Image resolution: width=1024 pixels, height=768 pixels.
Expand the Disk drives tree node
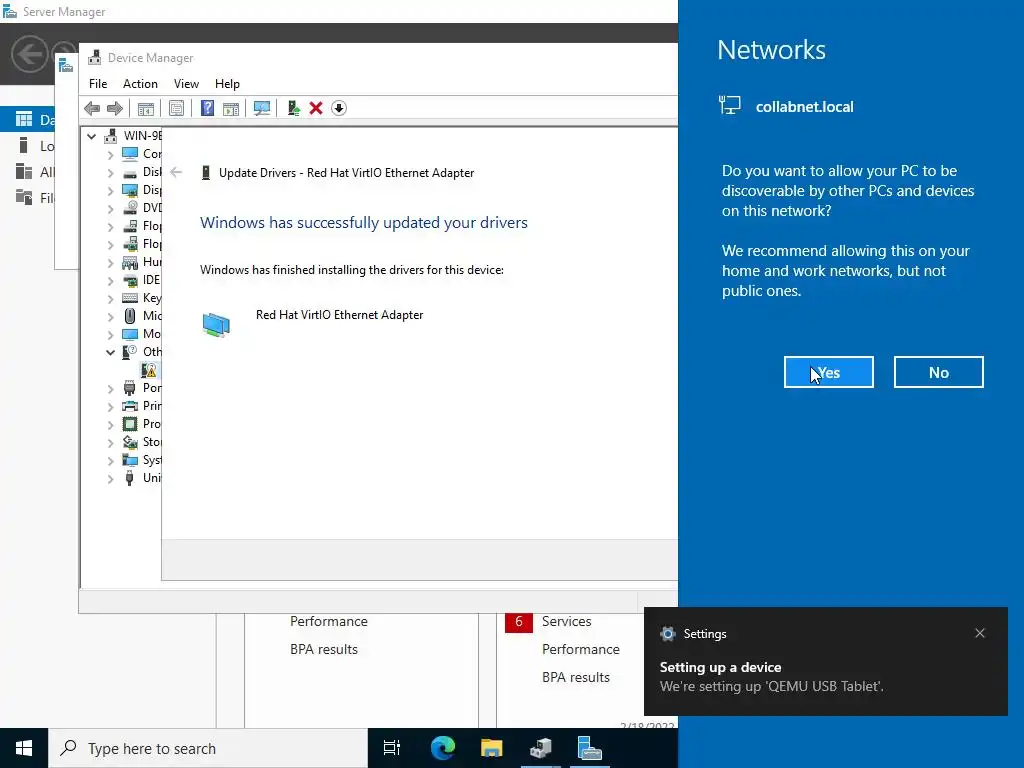click(110, 172)
